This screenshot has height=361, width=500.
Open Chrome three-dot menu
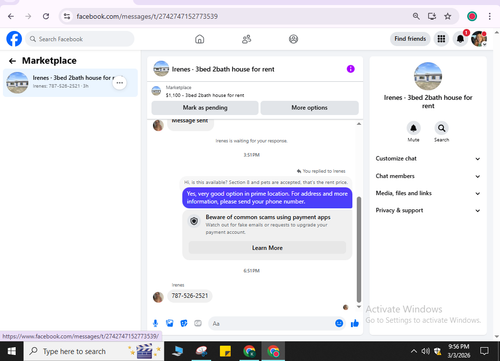pos(489,16)
